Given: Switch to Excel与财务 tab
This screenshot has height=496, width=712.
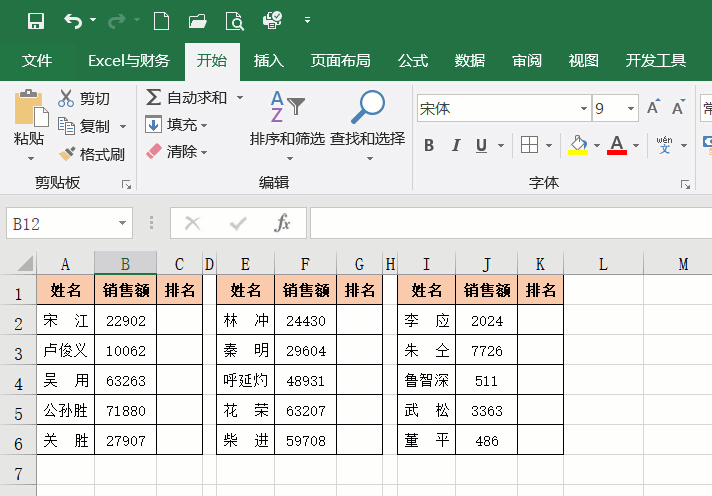Looking at the screenshot, I should (x=129, y=60).
